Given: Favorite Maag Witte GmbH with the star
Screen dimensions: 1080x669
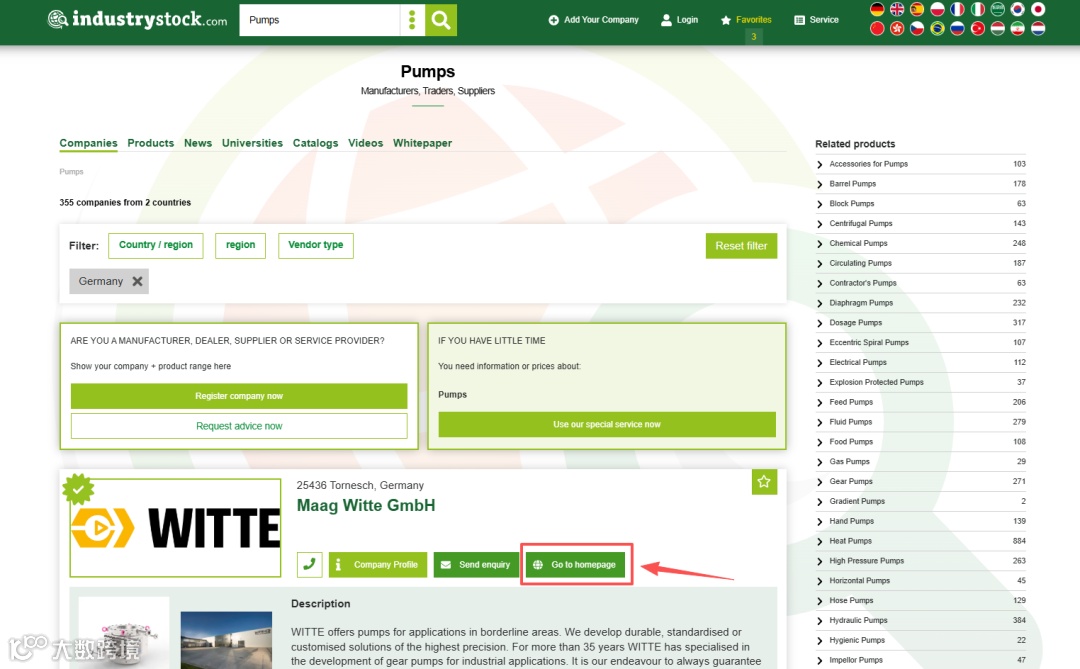Looking at the screenshot, I should coord(764,482).
